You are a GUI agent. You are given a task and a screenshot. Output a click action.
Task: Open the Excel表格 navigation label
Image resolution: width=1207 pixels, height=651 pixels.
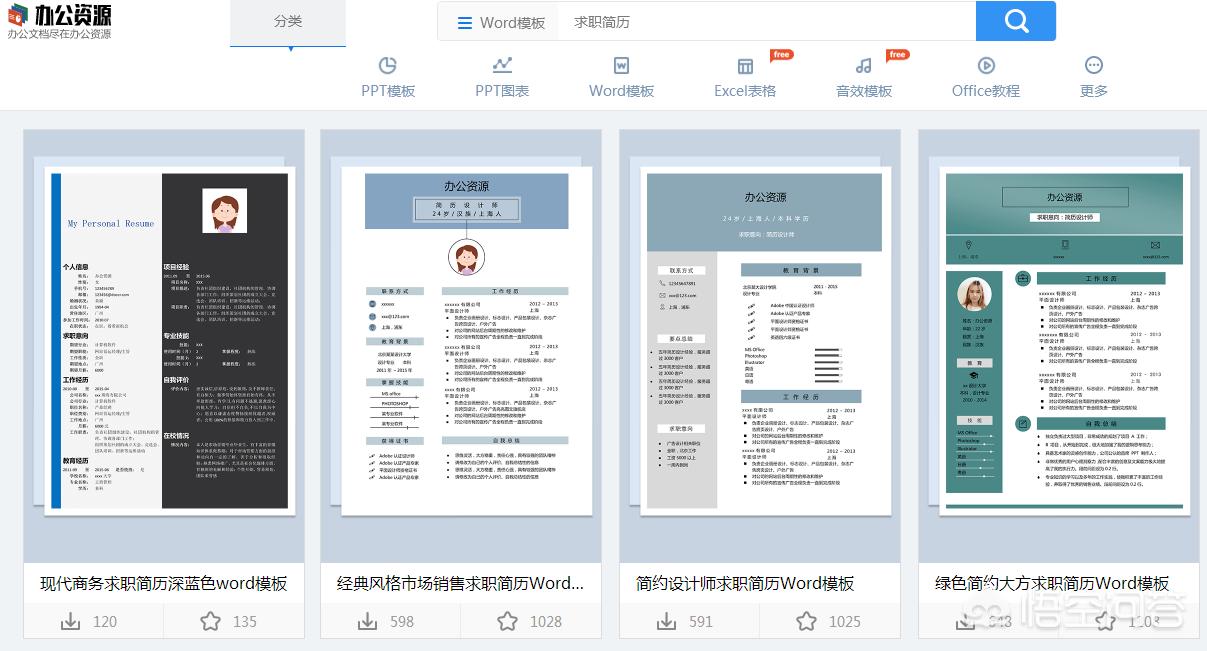(745, 91)
